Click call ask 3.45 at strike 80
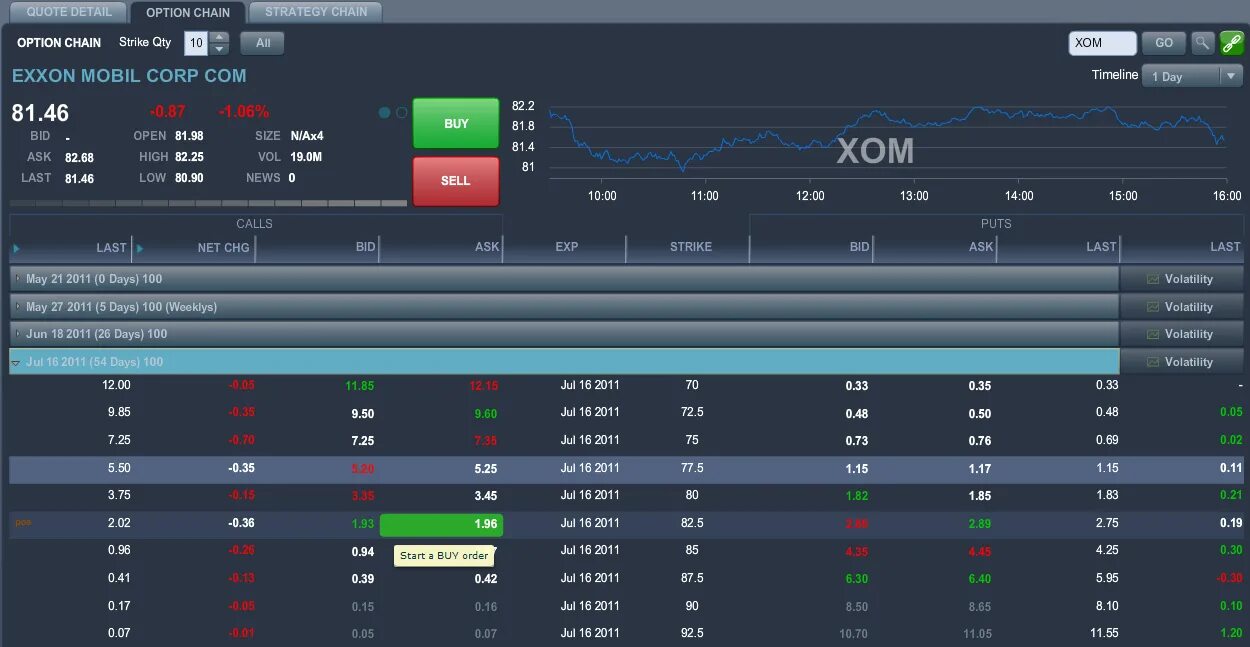Viewport: 1250px width, 647px height. tap(486, 496)
